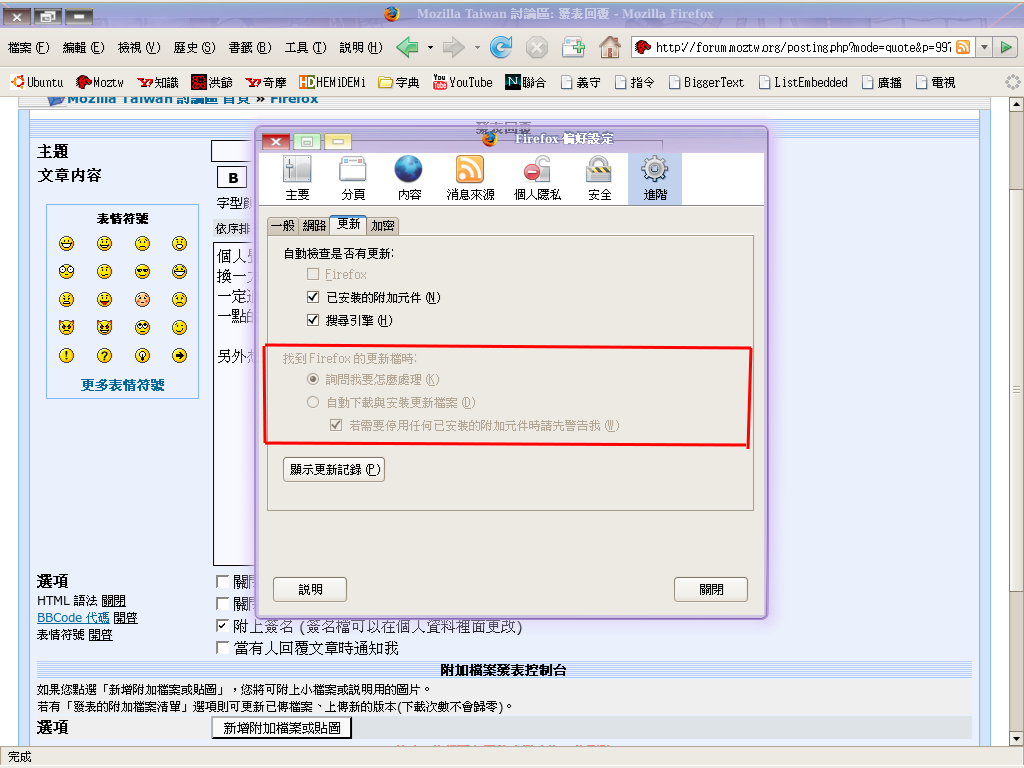The height and width of the screenshot is (768, 1024).
Task: Select 詢問我要怎麼處理 radio option
Action: pyautogui.click(x=313, y=379)
